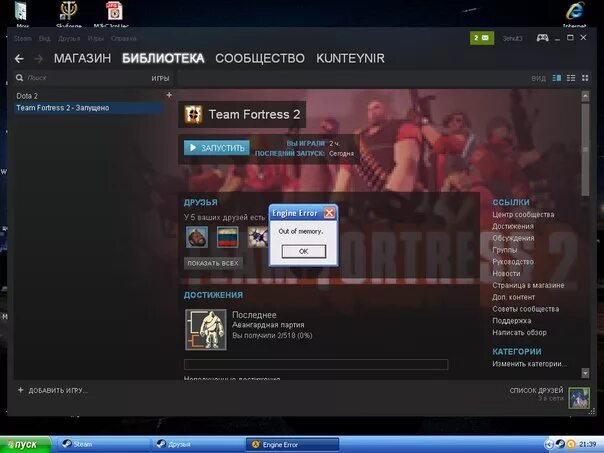Select Dota 2 in the games list
Screen dimensions: 604x453
point(27,96)
